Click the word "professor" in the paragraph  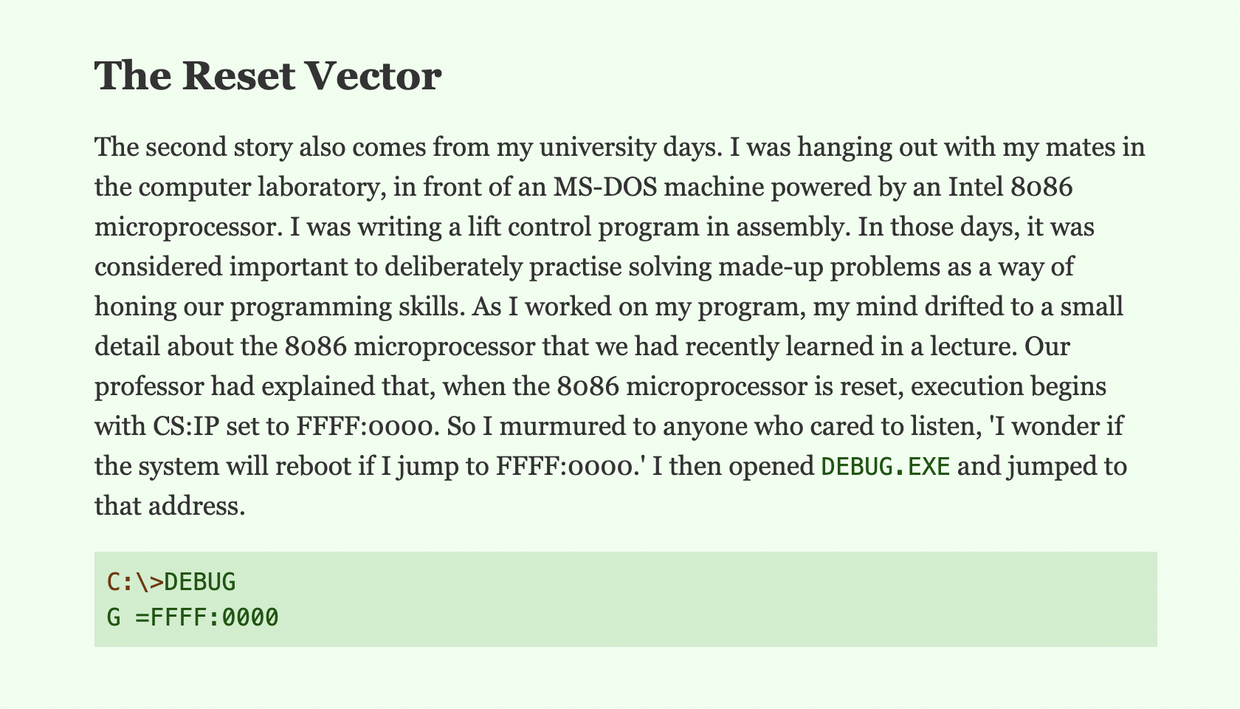tap(147, 387)
